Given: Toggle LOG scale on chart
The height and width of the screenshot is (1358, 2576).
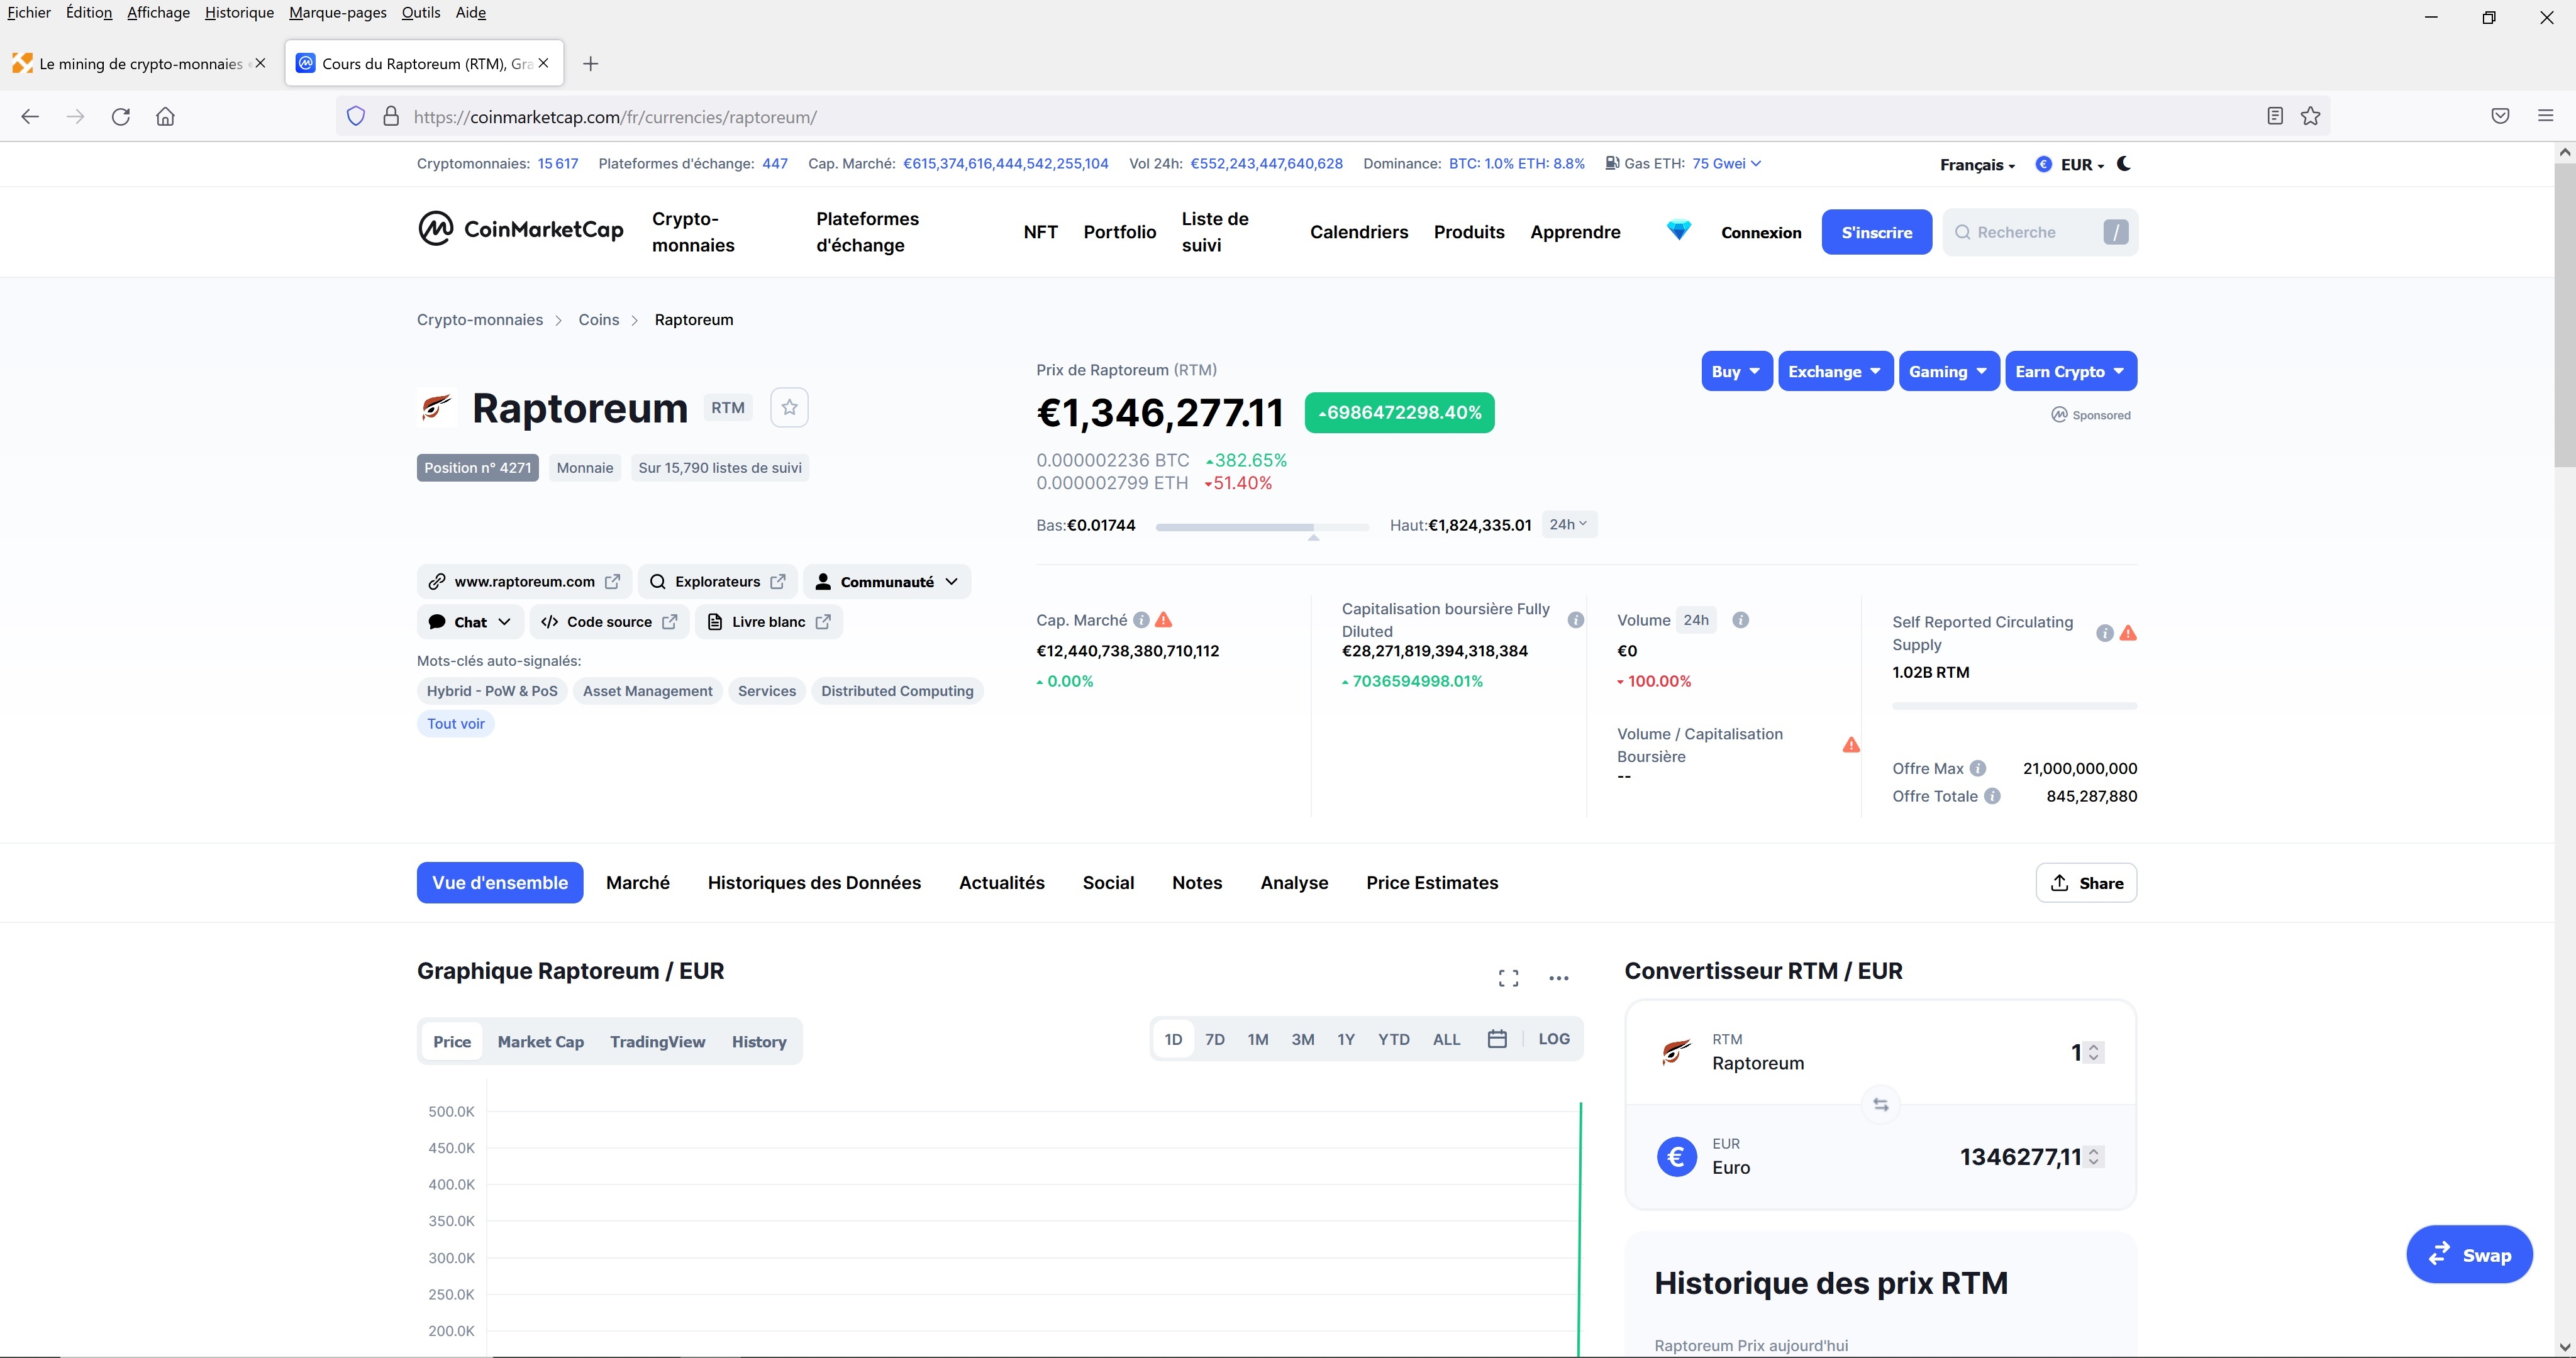Looking at the screenshot, I should [1554, 1039].
